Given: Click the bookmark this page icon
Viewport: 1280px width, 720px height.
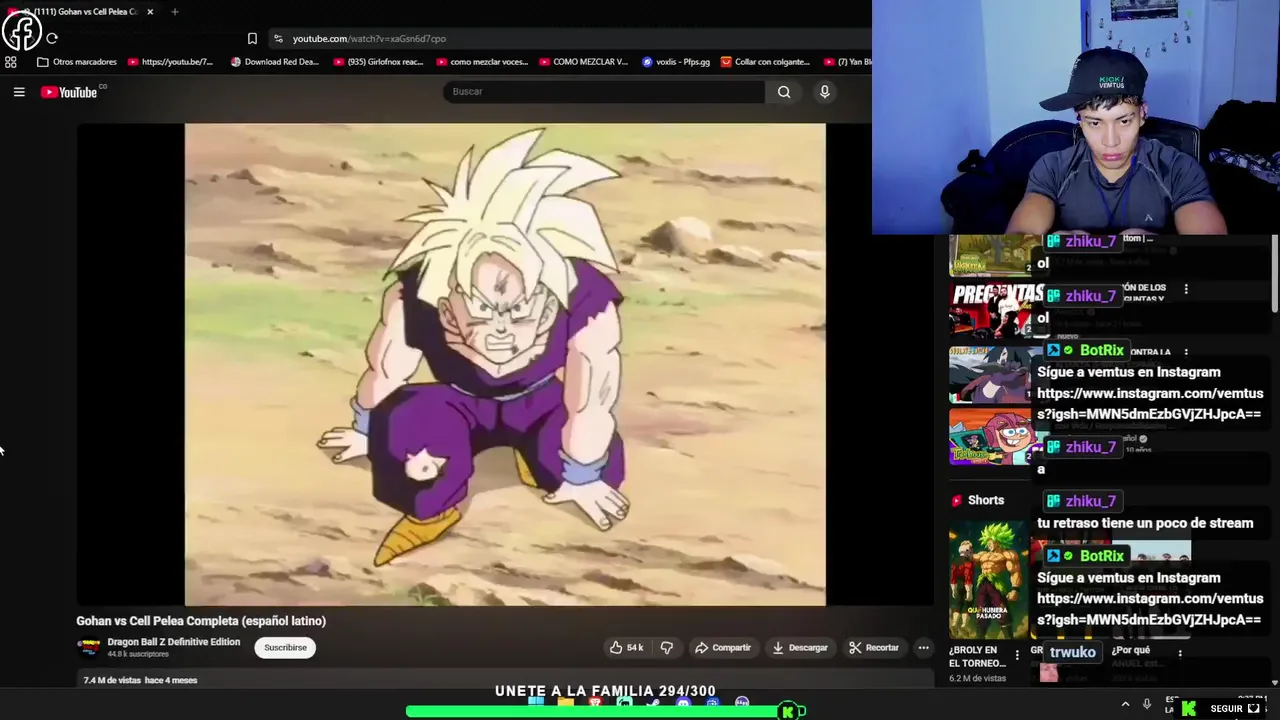Looking at the screenshot, I should point(252,38).
